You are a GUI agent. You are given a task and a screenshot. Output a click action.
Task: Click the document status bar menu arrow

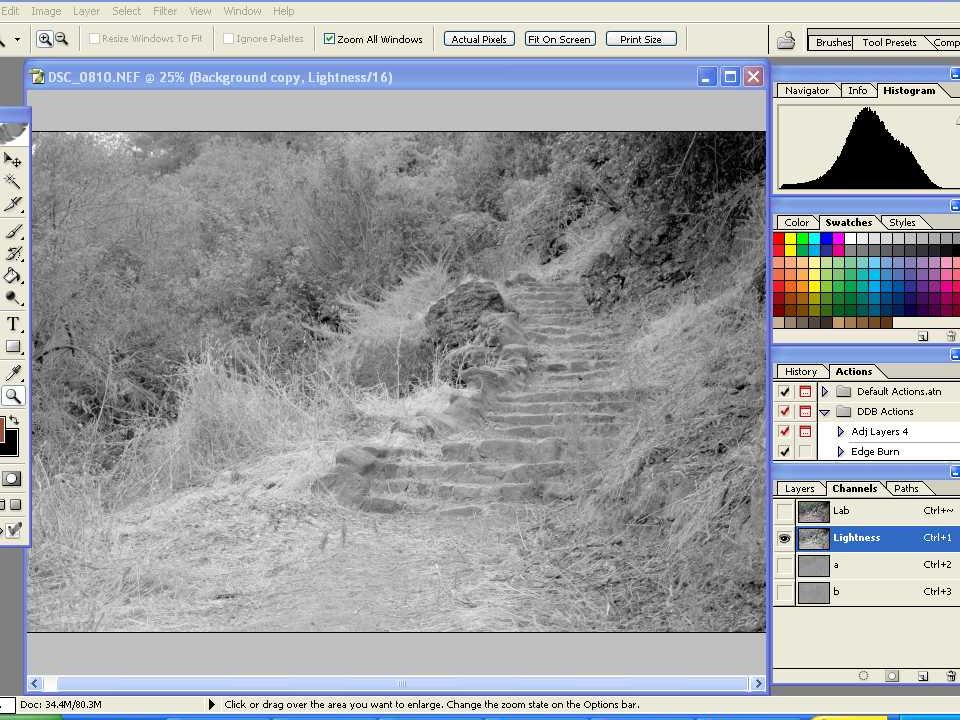(x=212, y=705)
